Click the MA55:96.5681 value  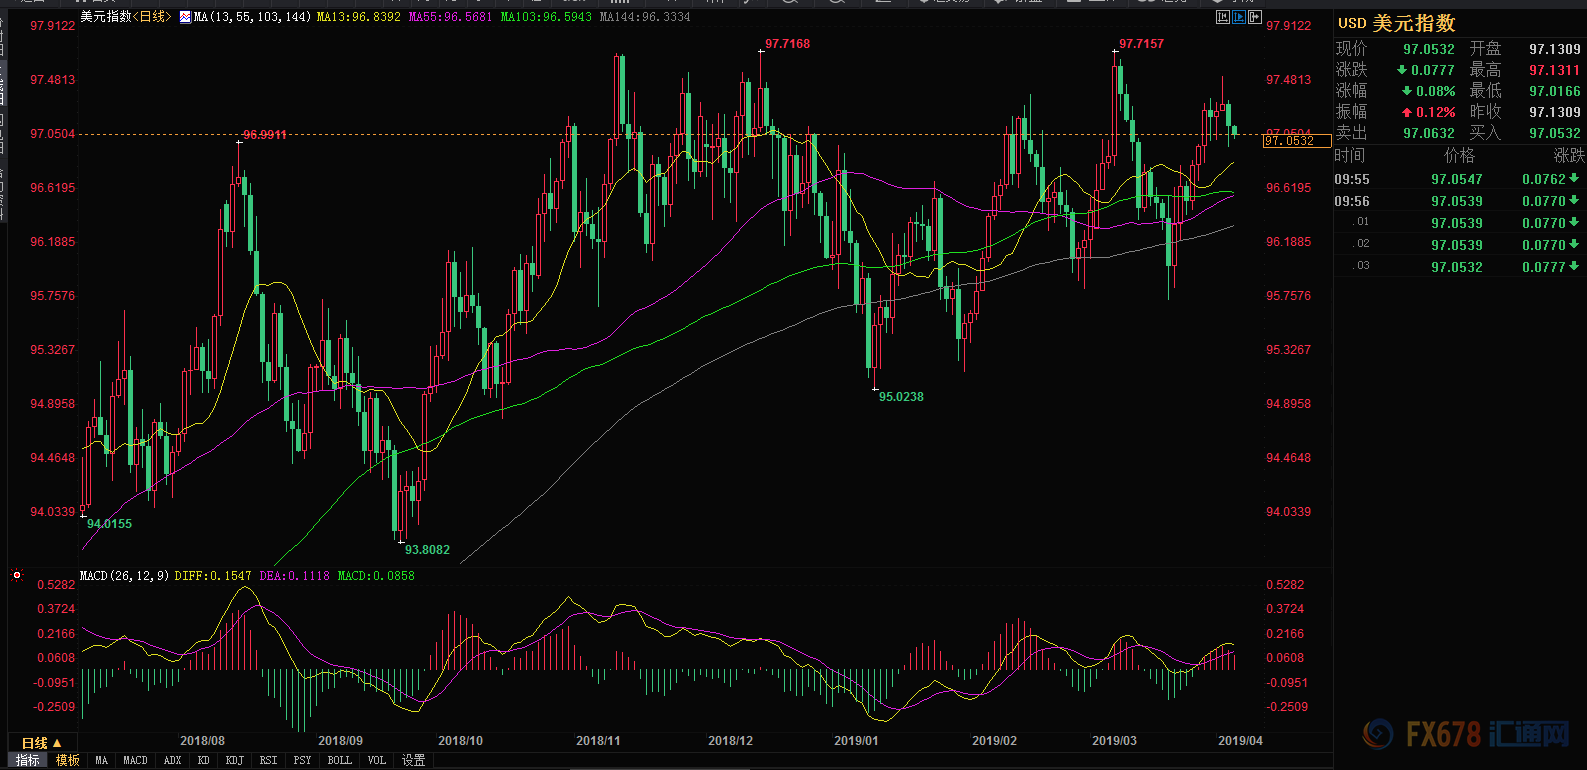click(450, 17)
